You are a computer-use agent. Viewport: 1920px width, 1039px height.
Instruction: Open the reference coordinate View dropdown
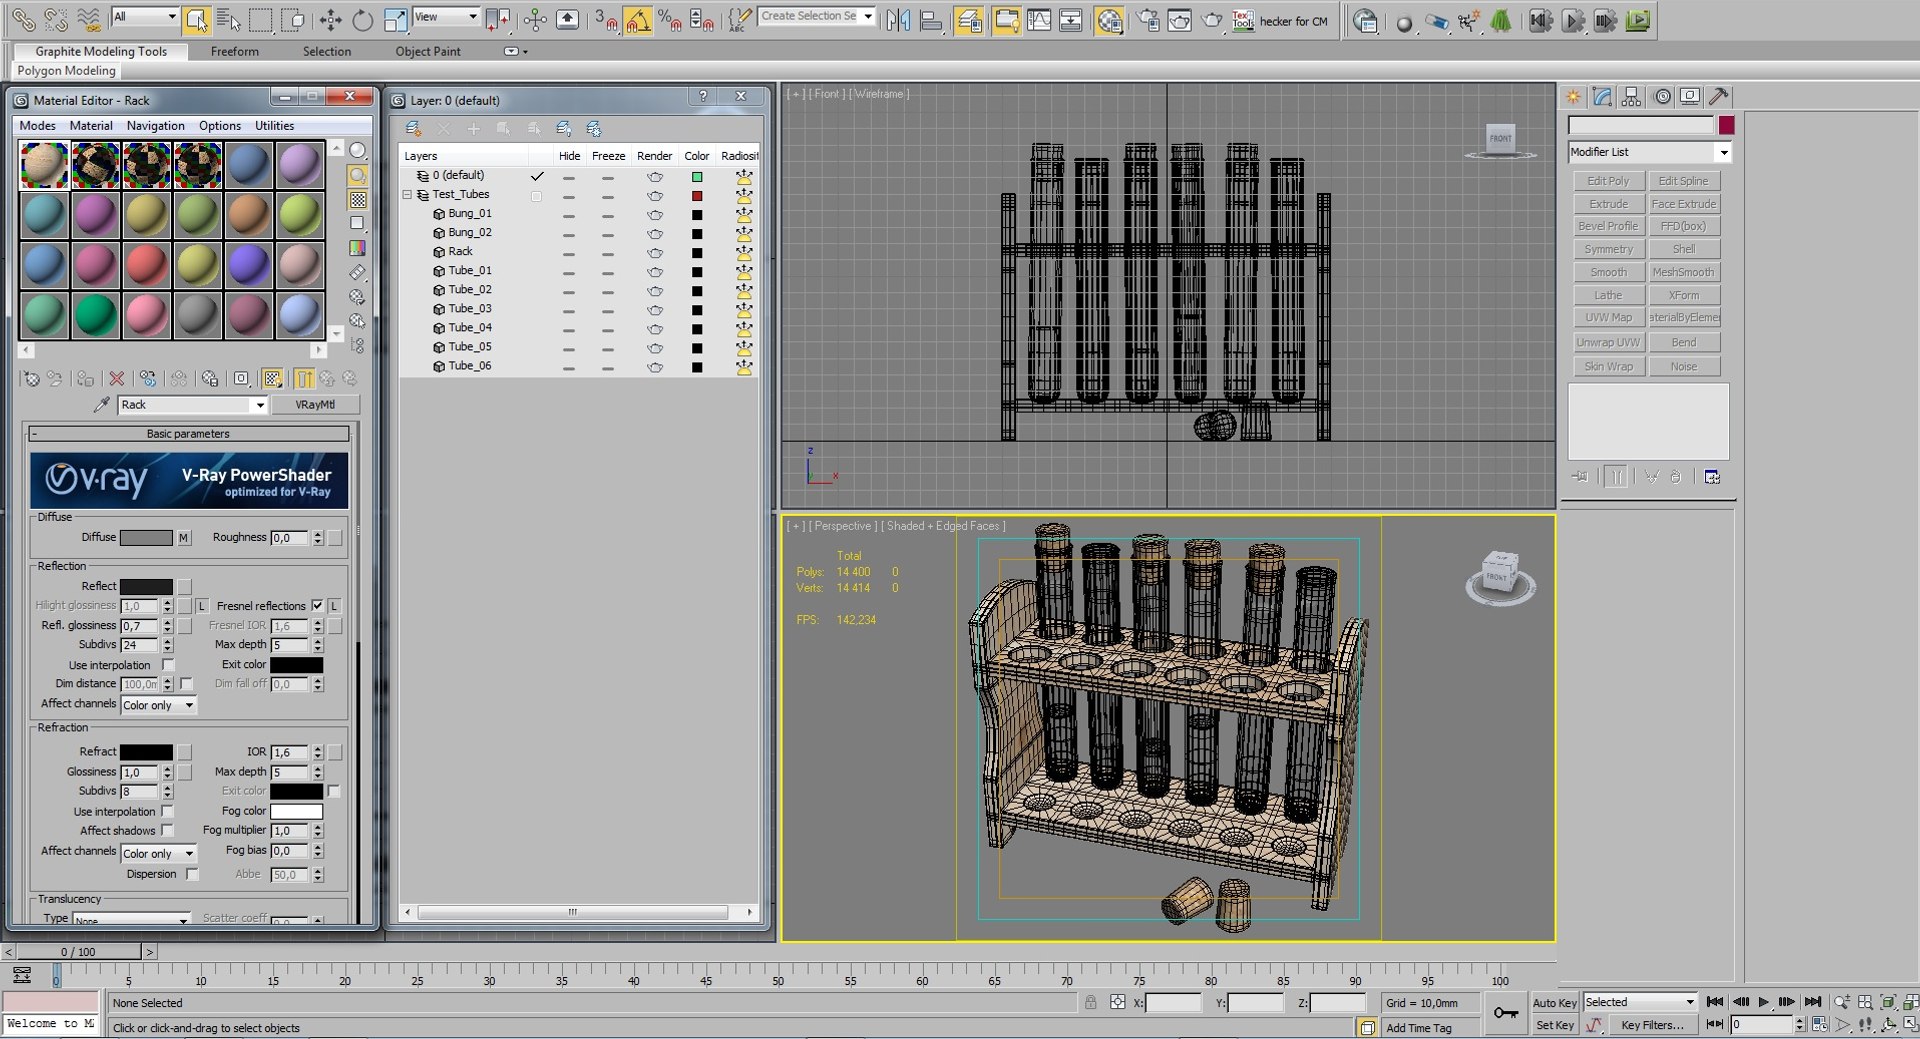(x=446, y=16)
